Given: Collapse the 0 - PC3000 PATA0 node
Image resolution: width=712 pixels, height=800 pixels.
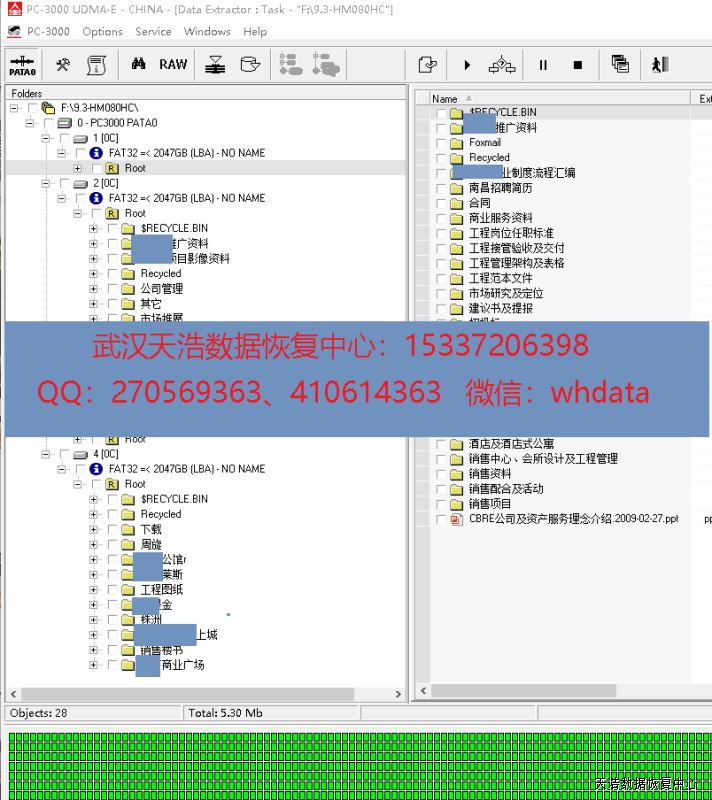Looking at the screenshot, I should pos(30,123).
